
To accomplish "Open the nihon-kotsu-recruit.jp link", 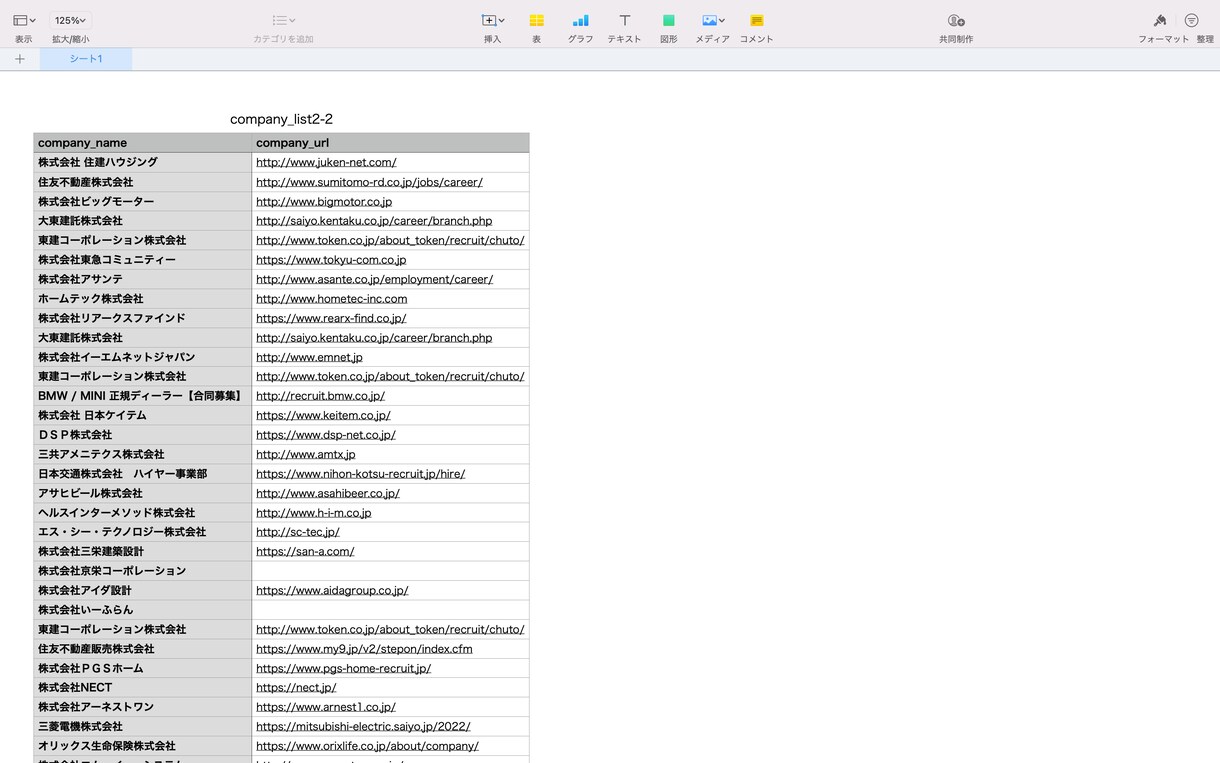I will (x=360, y=474).
